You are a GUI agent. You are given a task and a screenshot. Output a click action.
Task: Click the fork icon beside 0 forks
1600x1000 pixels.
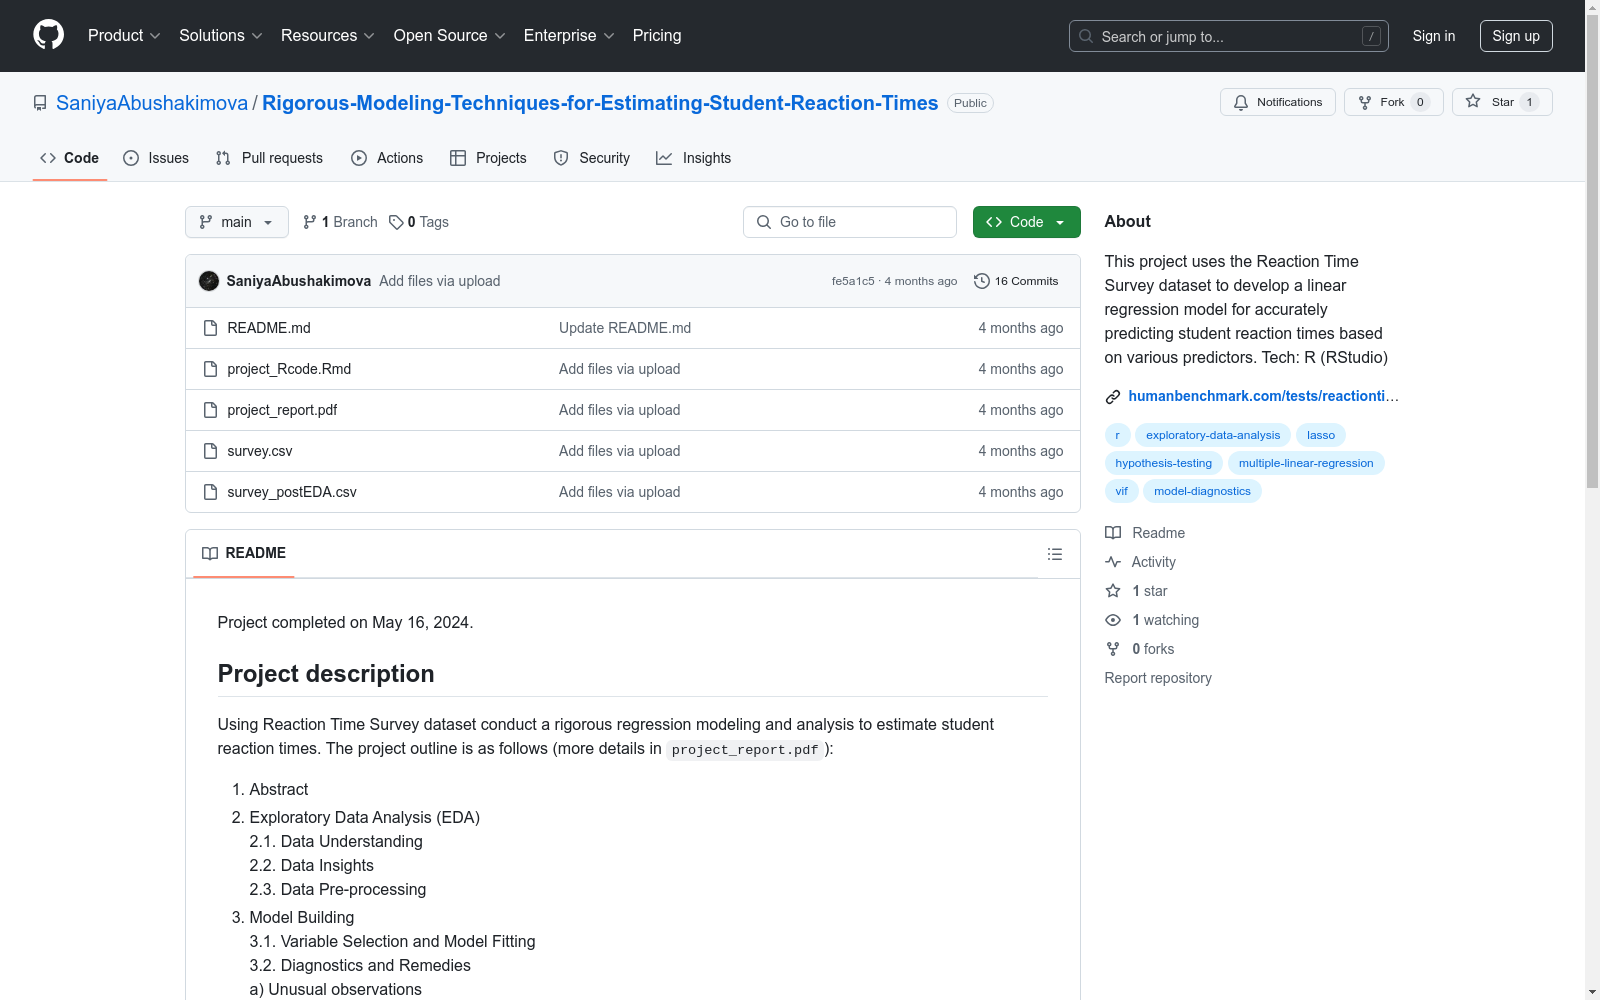click(1113, 649)
